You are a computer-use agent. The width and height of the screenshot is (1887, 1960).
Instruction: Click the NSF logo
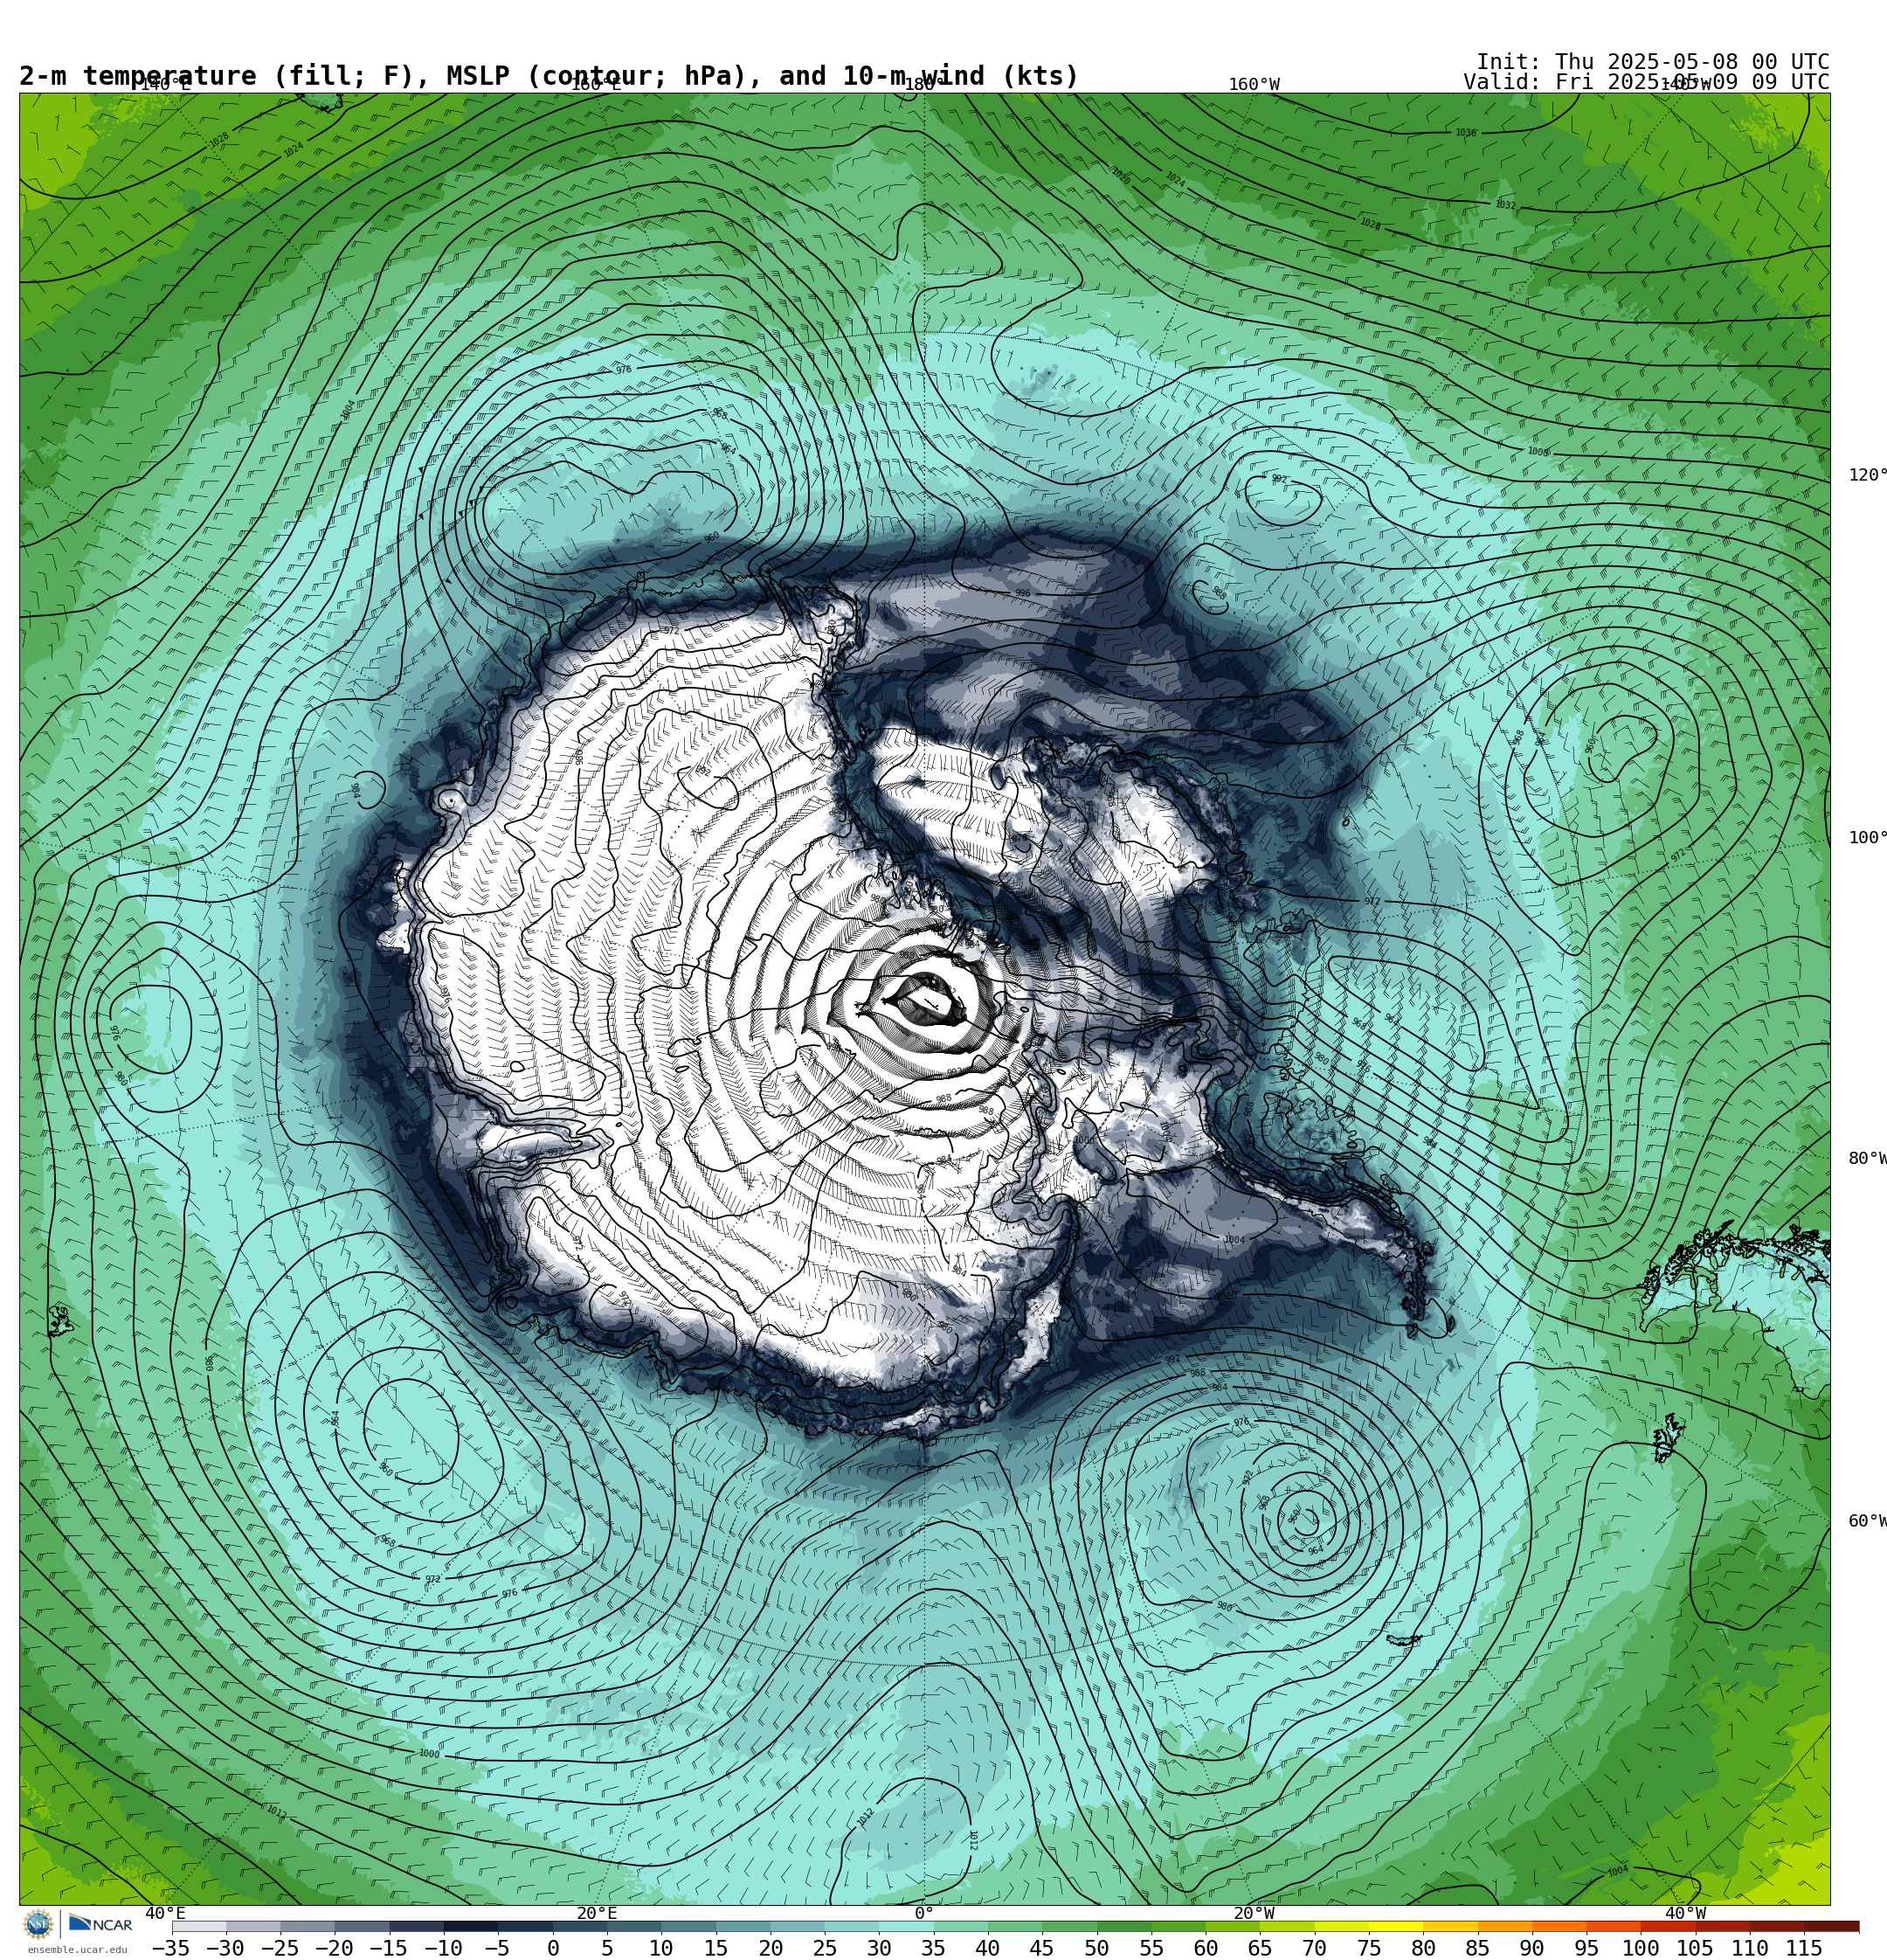(38, 1924)
